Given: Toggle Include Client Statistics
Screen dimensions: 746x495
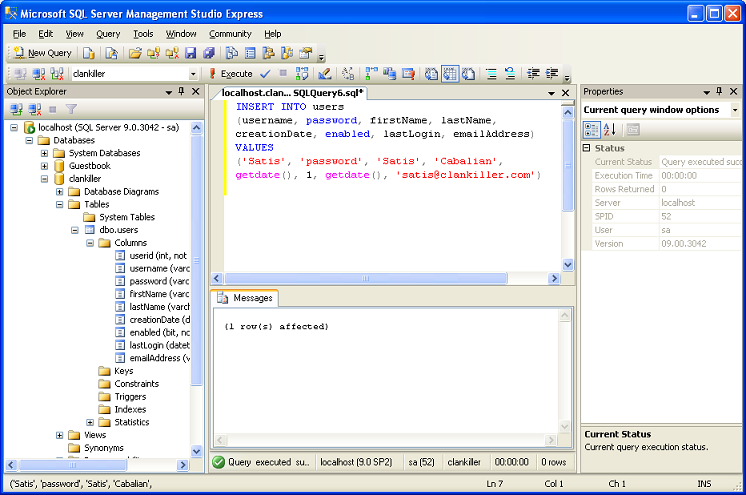Looking at the screenshot, I should 390,74.
